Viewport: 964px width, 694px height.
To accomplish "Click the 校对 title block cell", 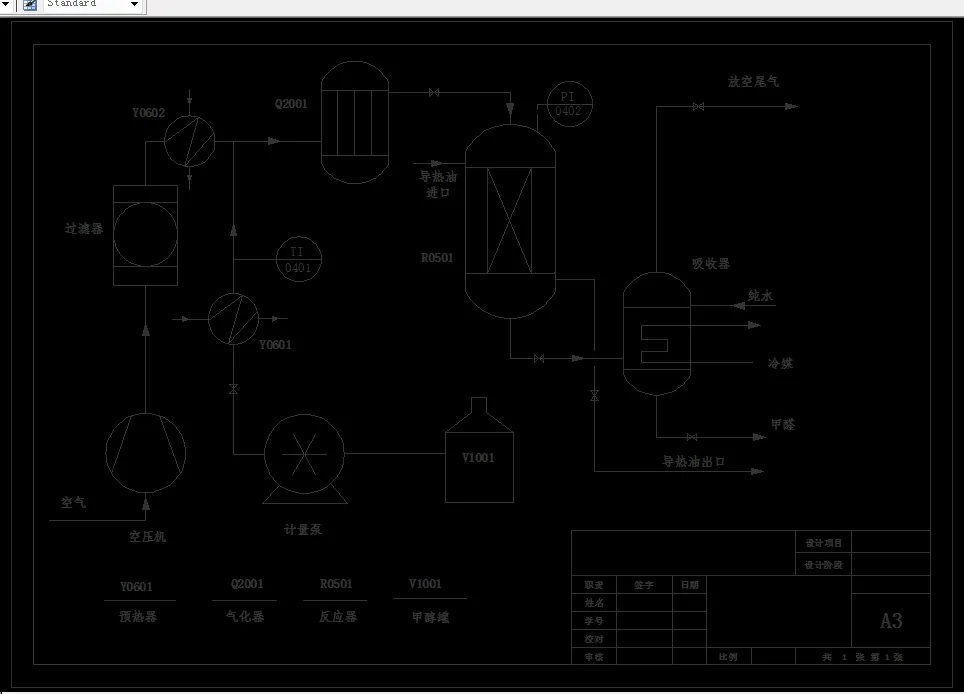I will coord(594,639).
